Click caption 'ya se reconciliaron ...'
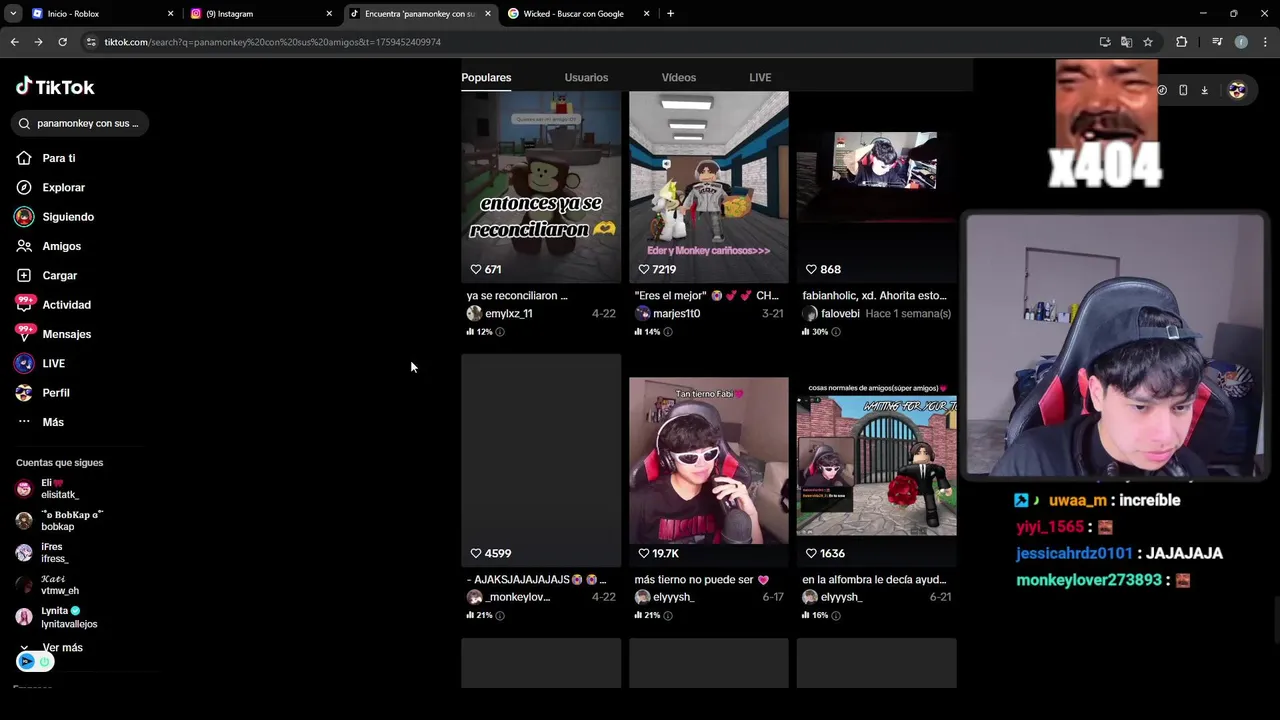 517,296
